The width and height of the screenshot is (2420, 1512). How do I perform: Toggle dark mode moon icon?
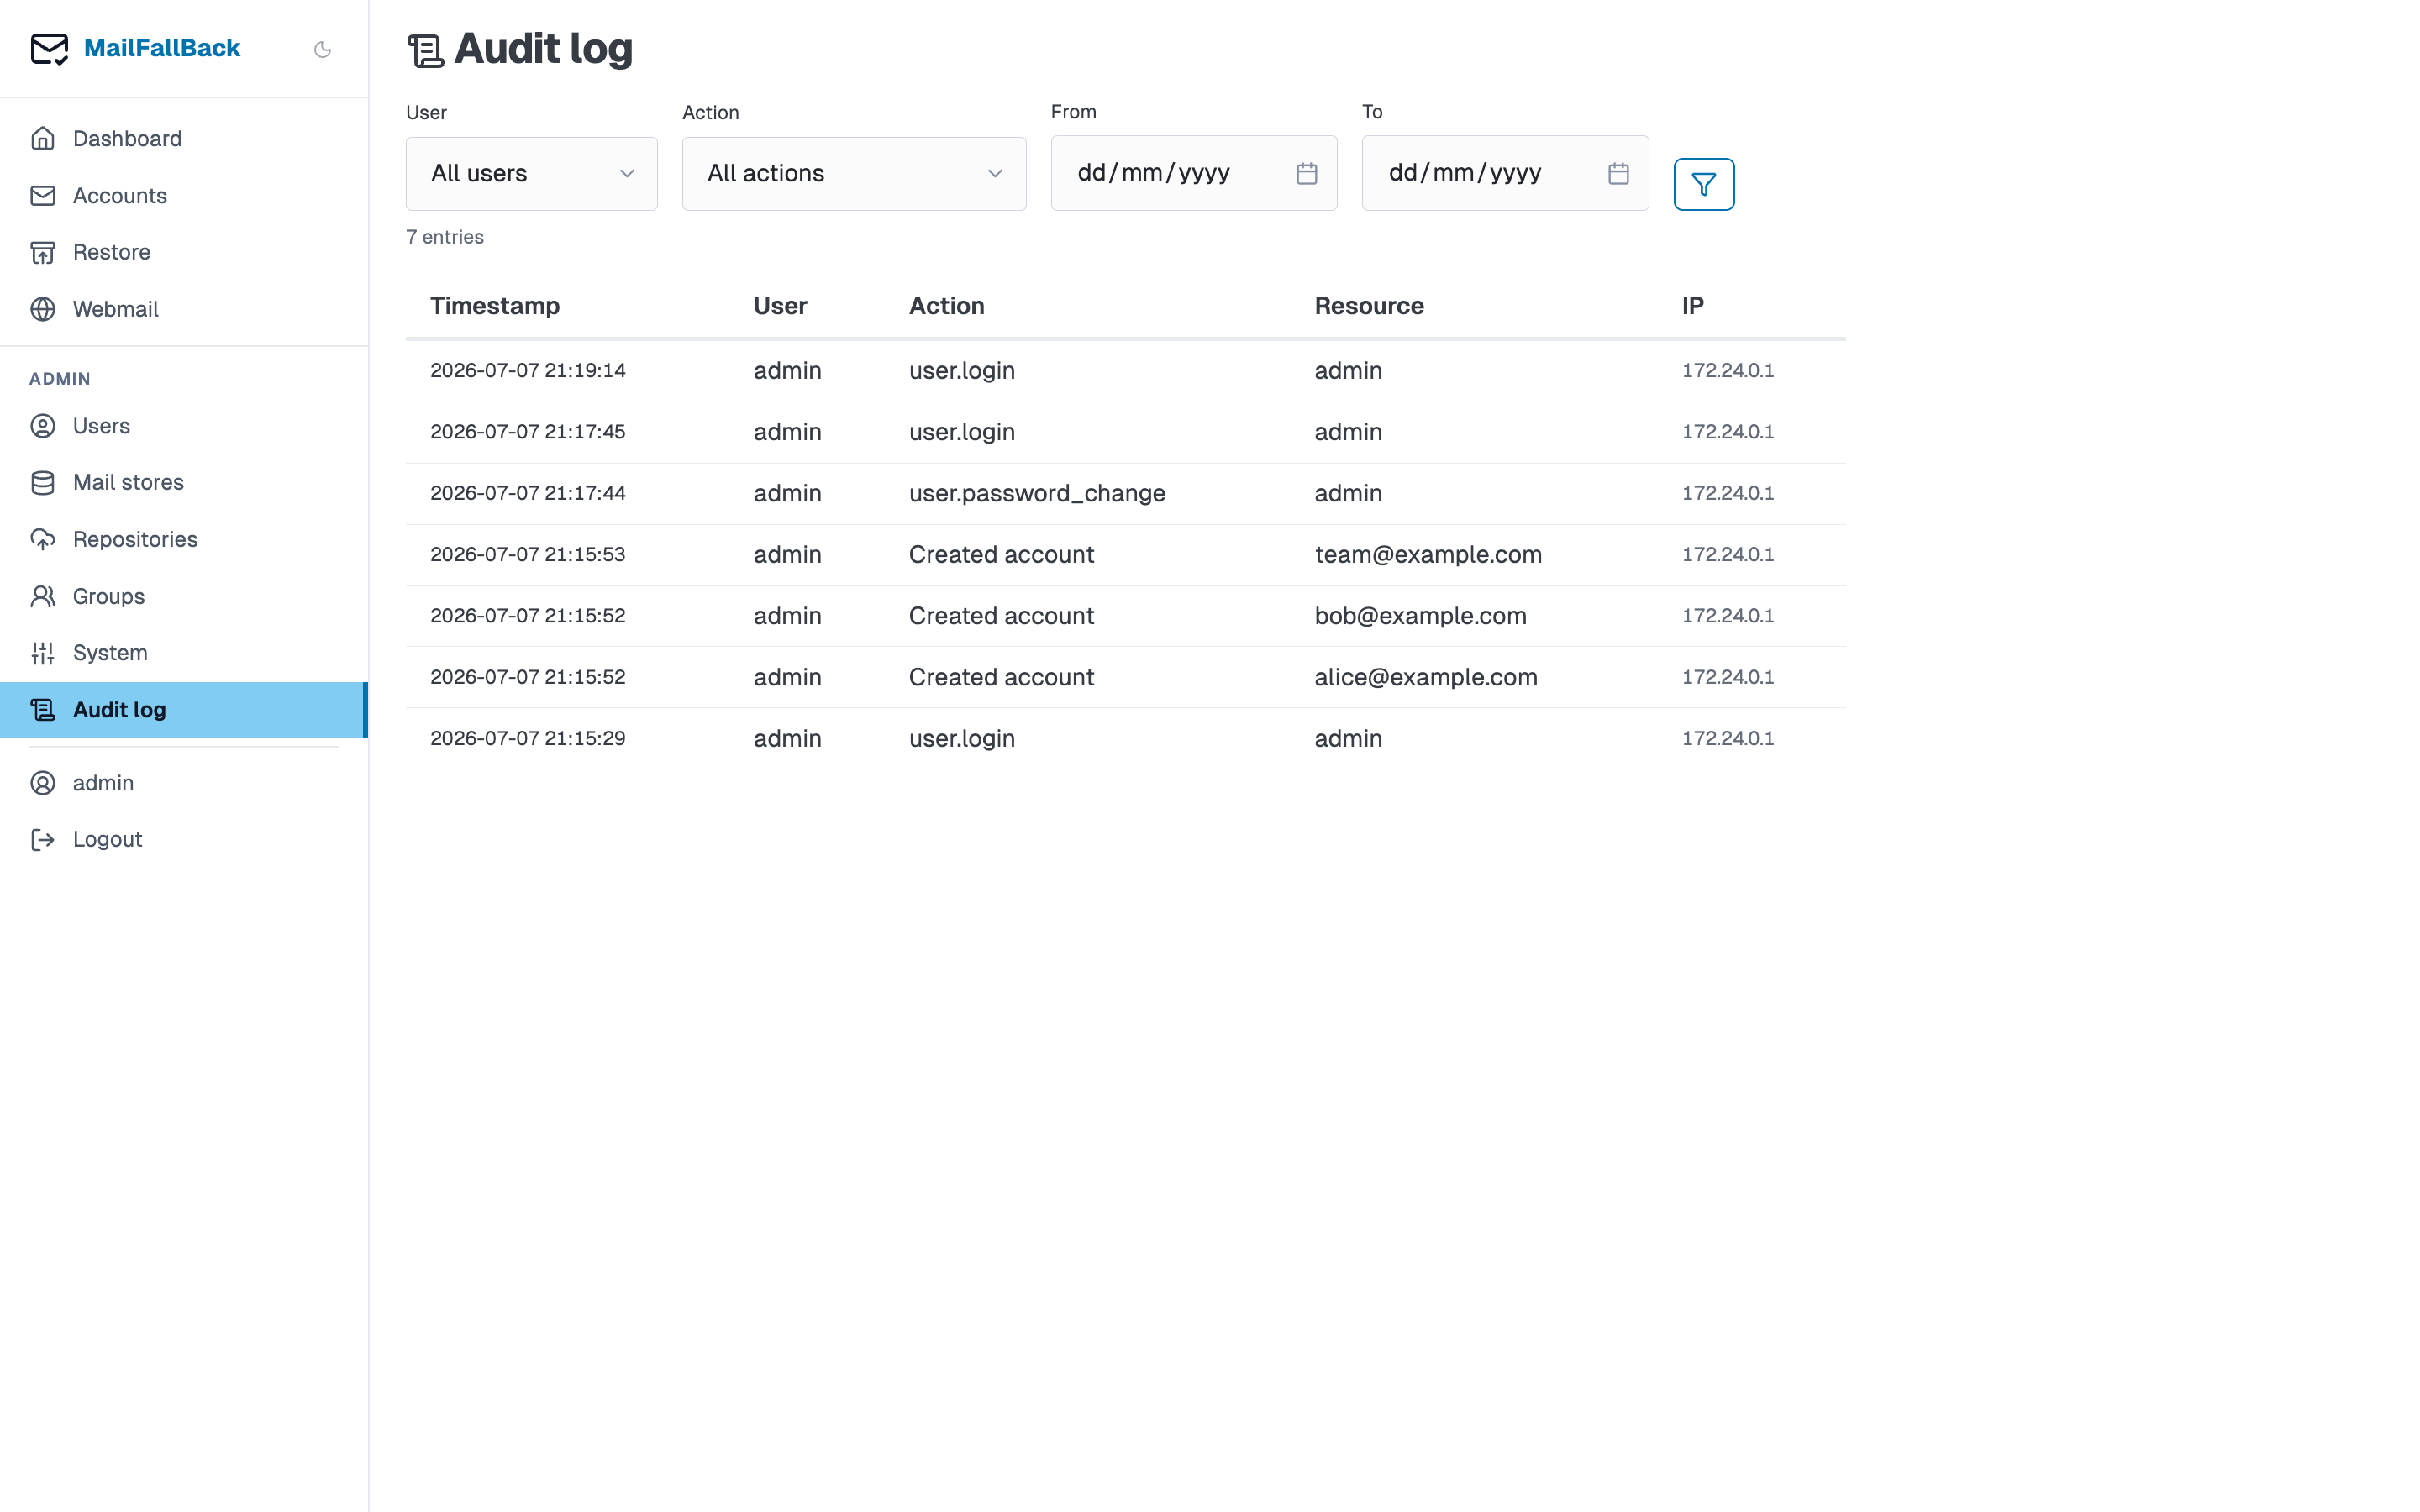click(322, 49)
